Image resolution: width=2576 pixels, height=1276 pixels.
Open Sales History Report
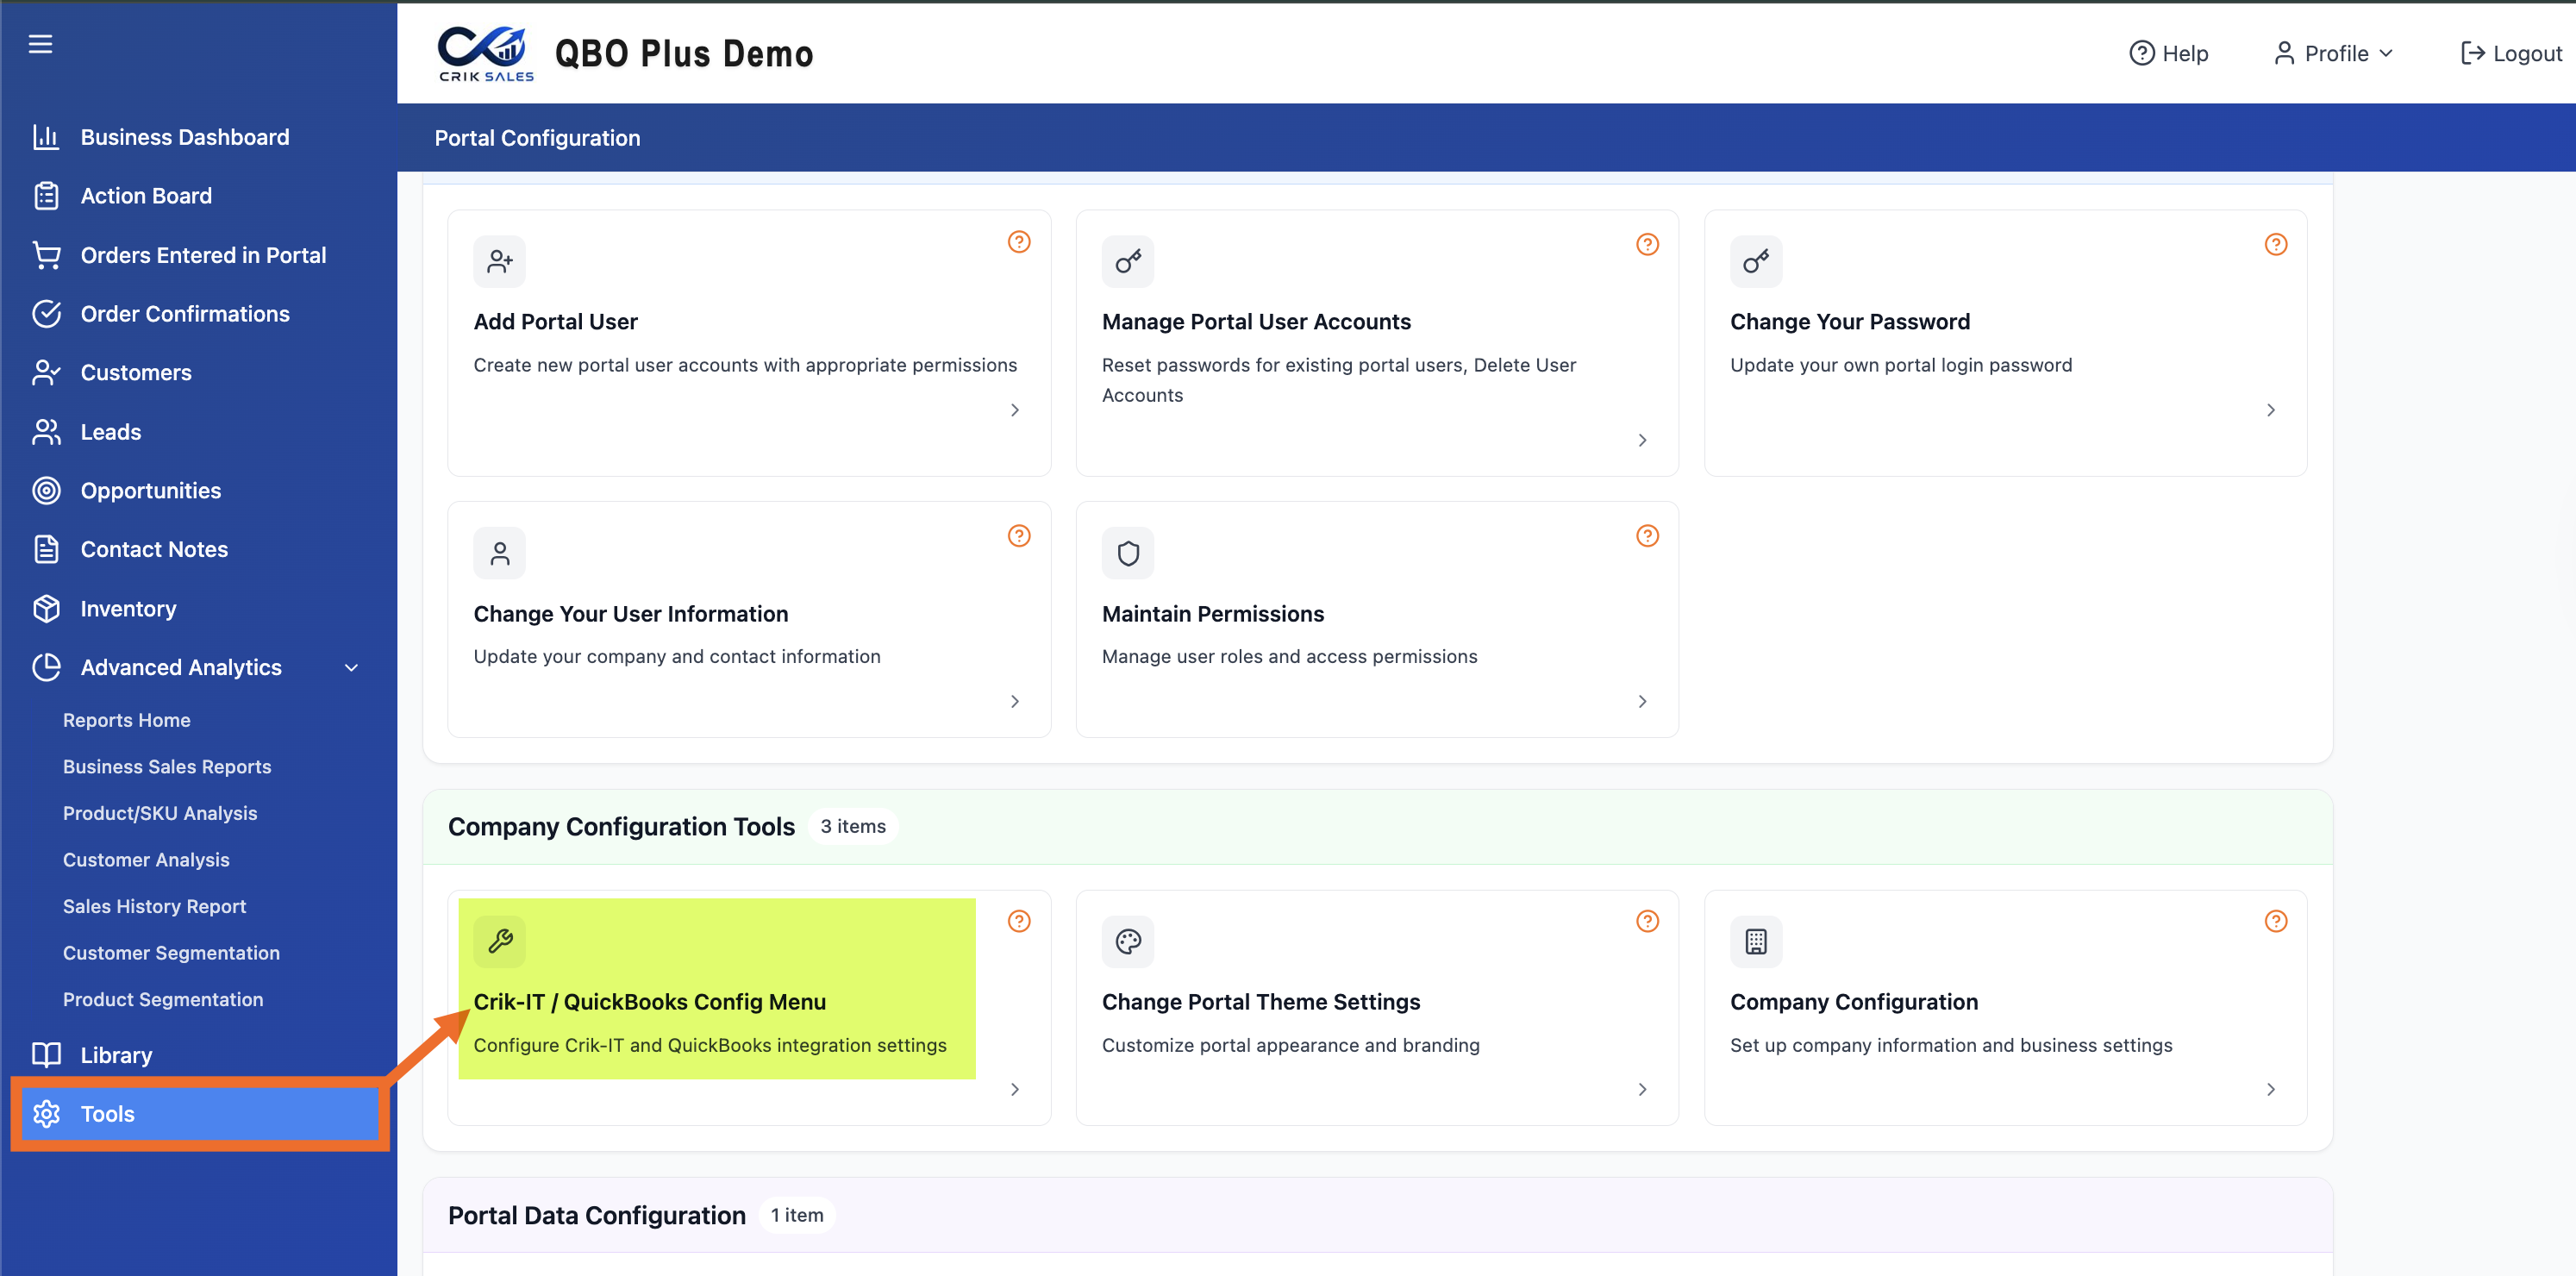point(154,906)
